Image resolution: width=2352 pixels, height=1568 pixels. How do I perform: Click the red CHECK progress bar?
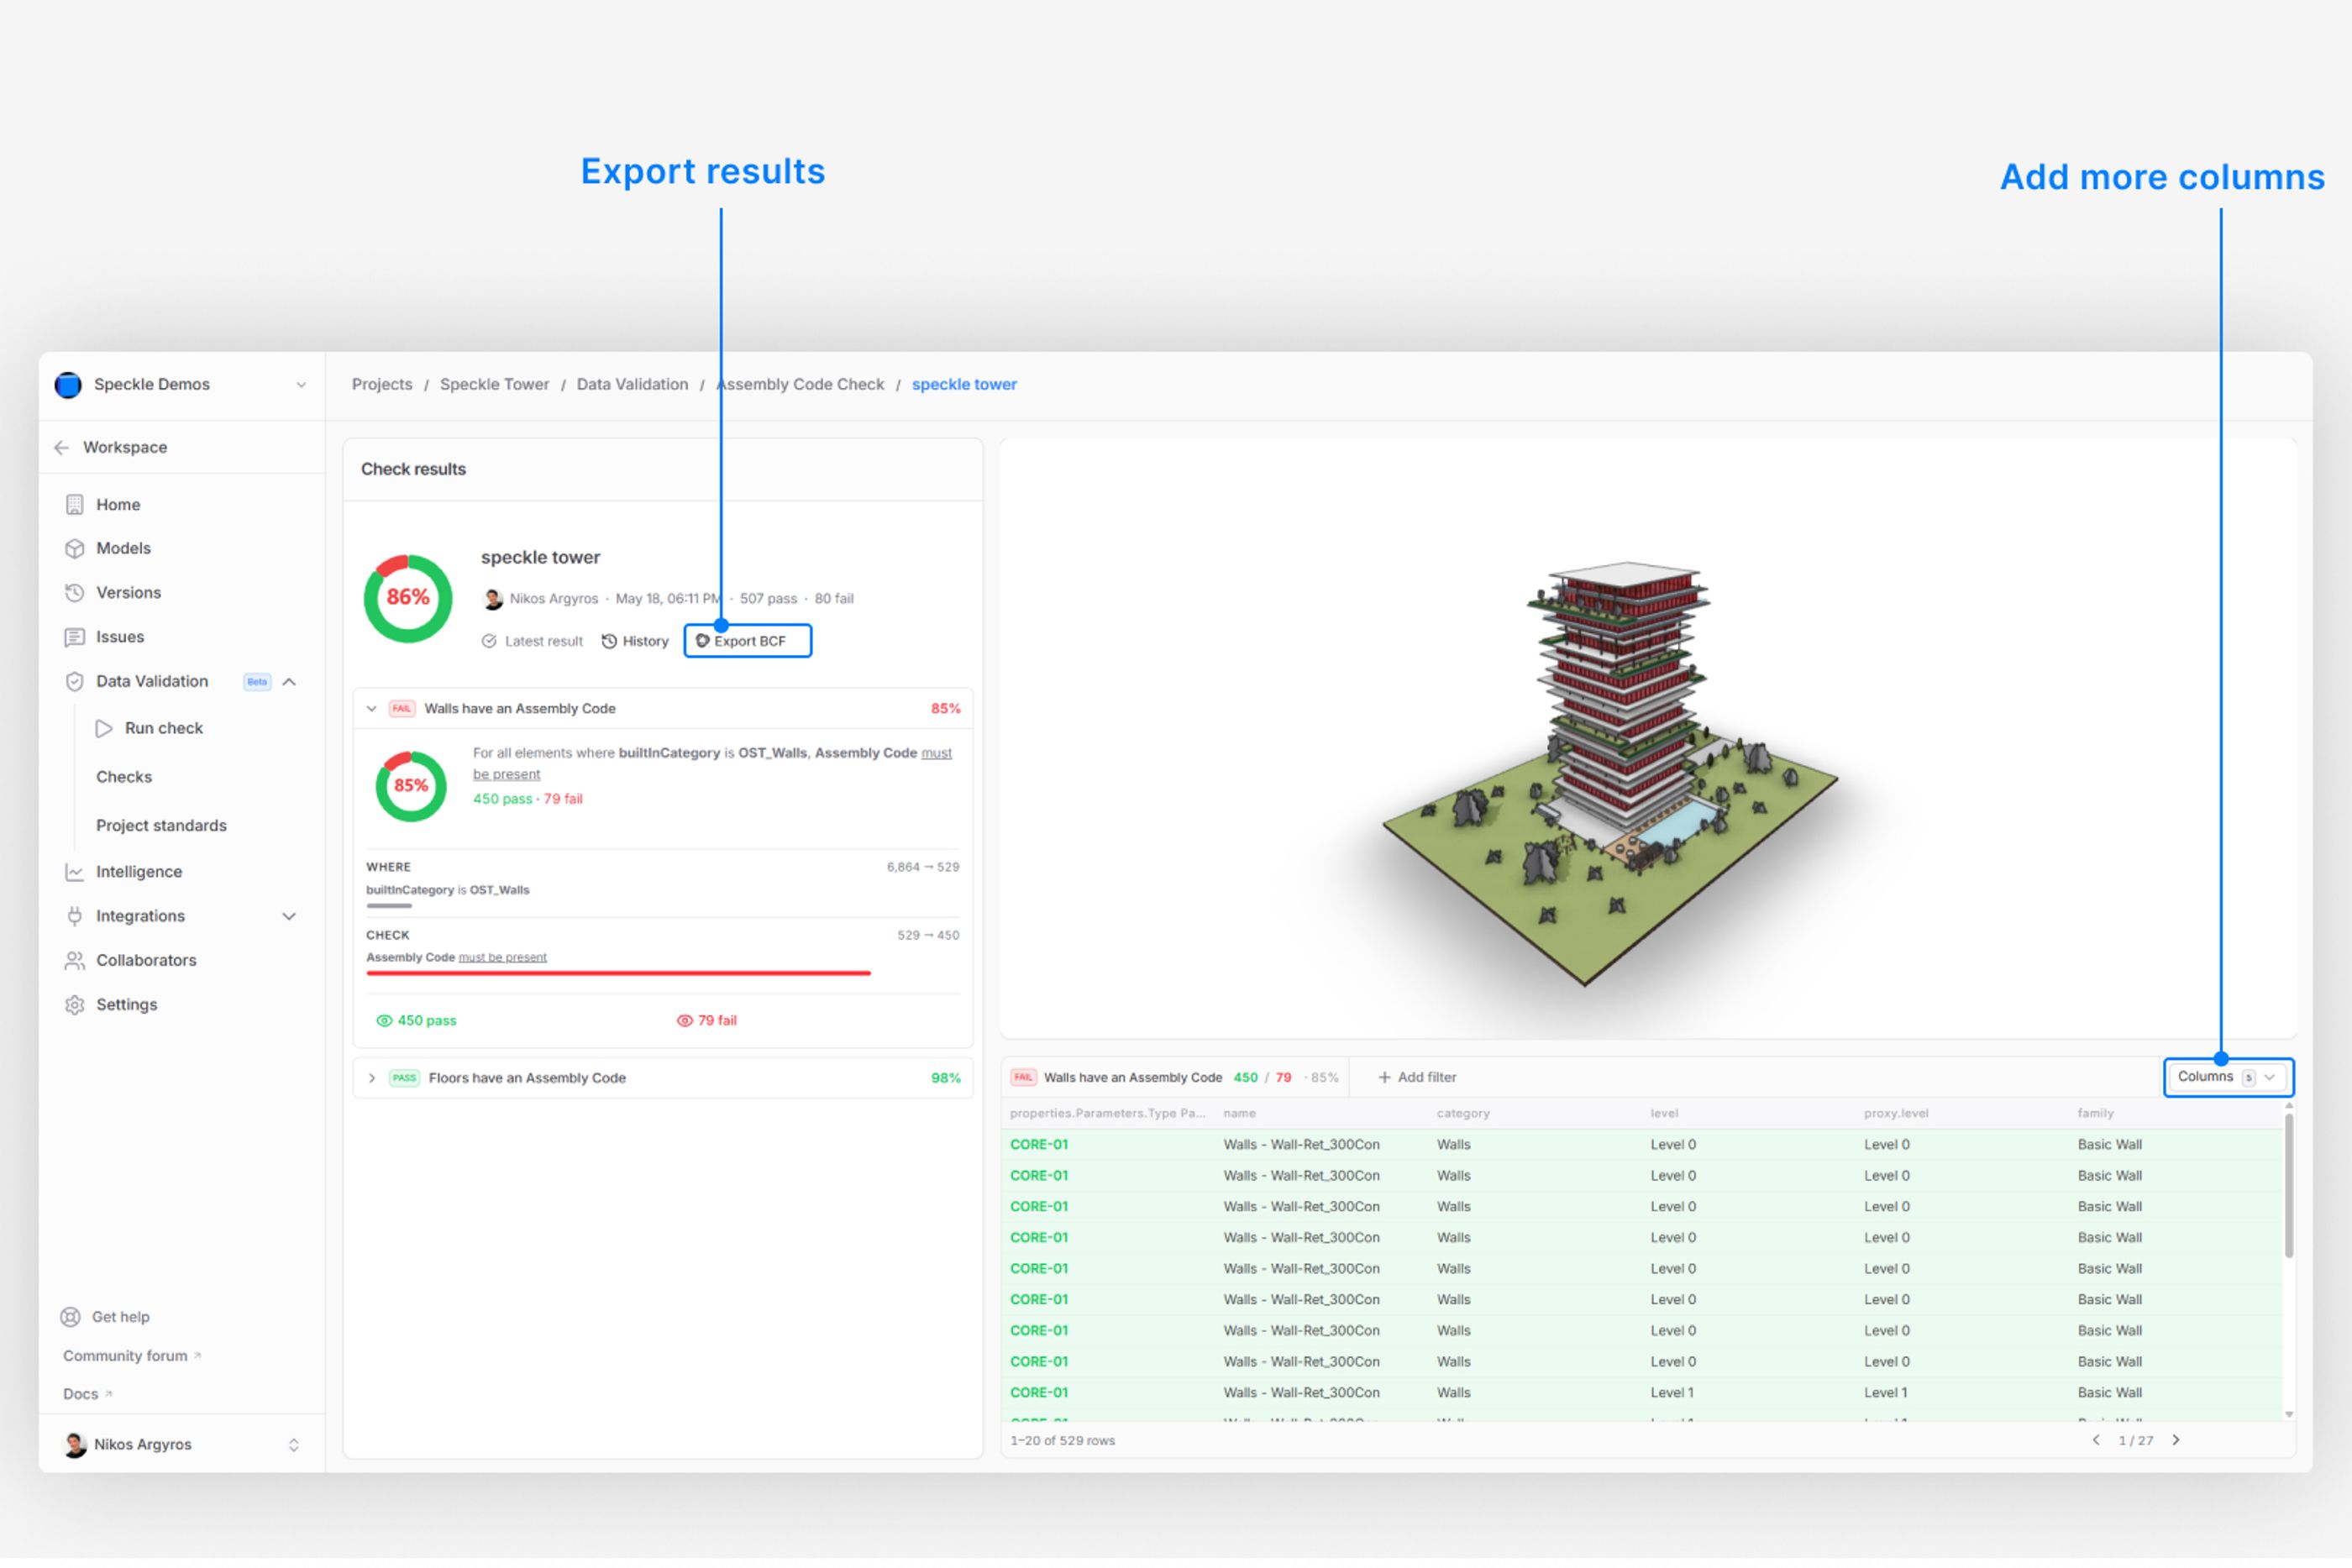pos(619,973)
